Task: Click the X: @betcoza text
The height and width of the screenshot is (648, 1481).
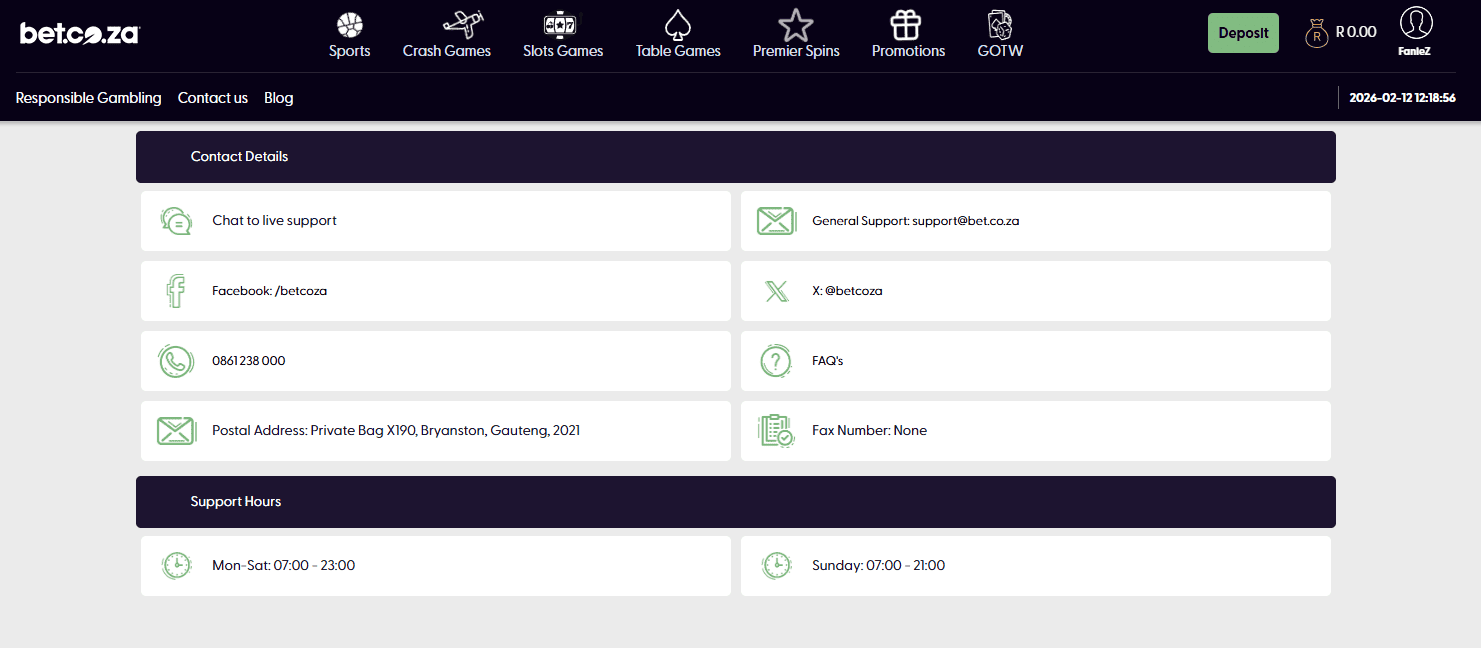Action: pyautogui.click(x=847, y=291)
